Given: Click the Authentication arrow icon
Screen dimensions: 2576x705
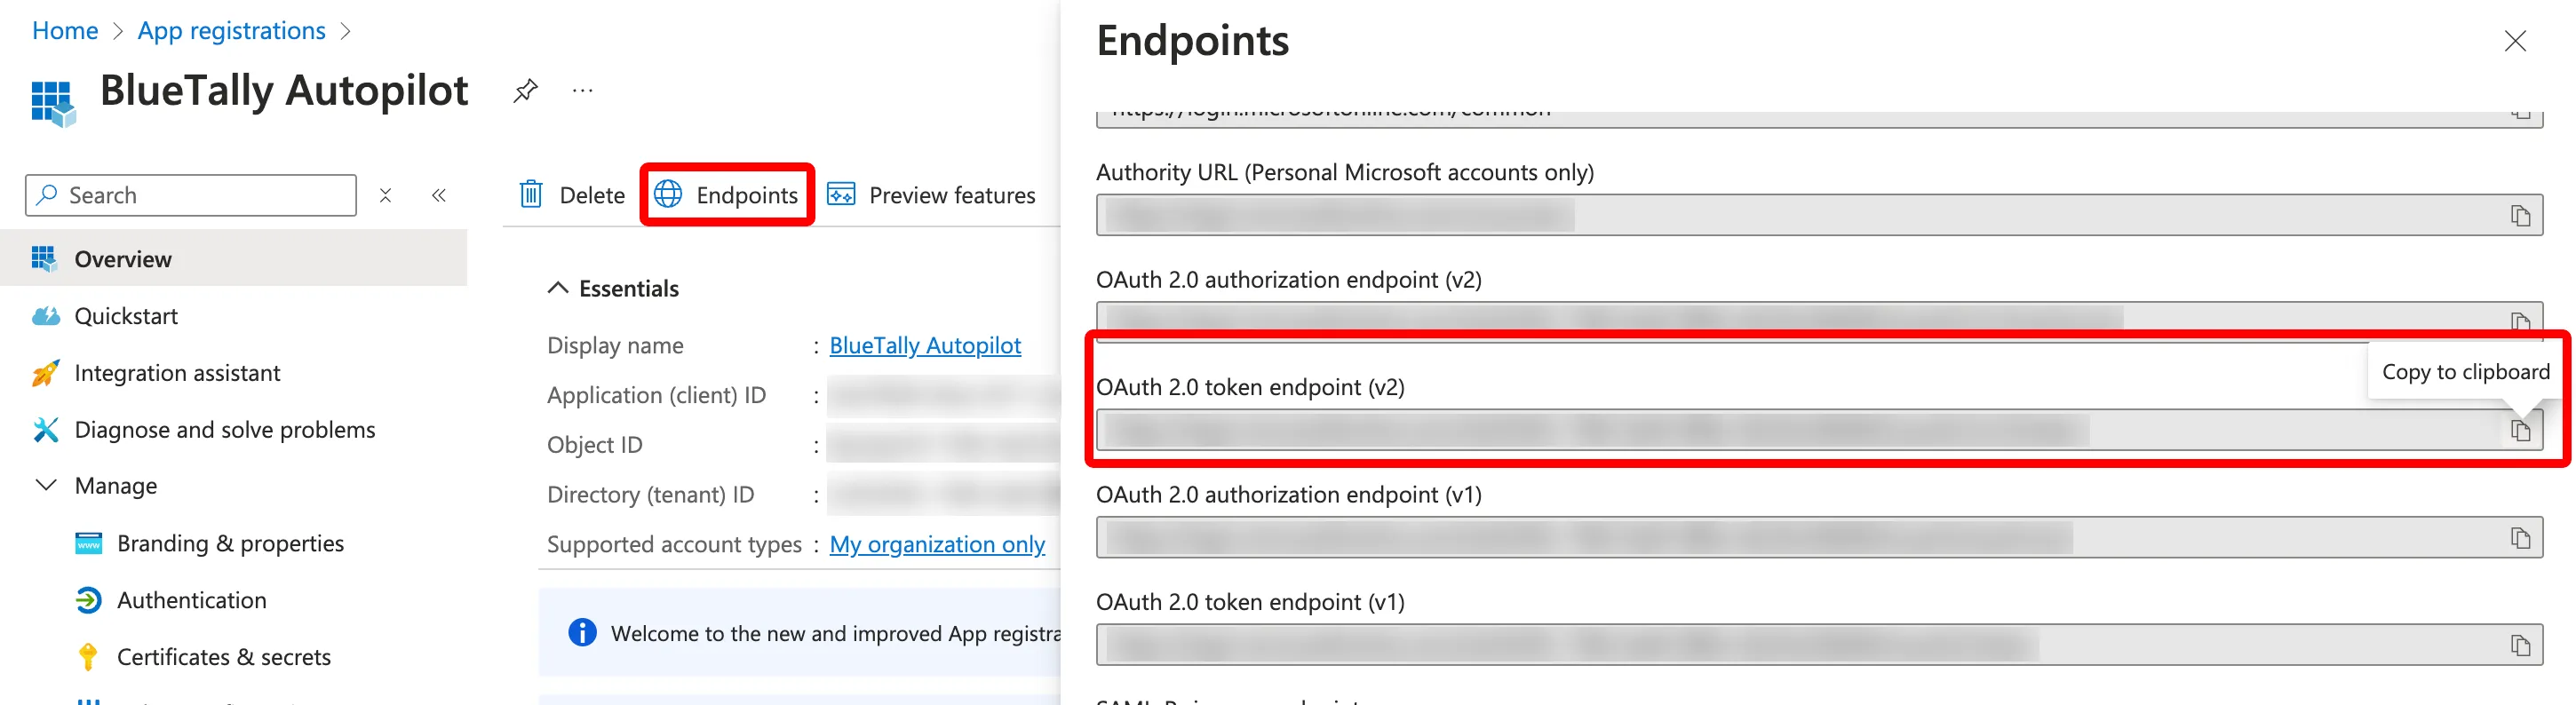Looking at the screenshot, I should point(88,600).
